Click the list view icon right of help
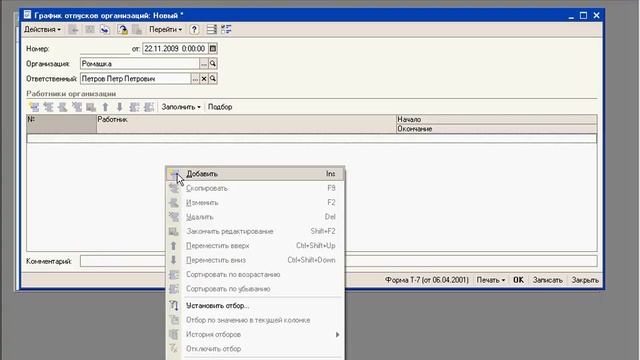Image resolution: width=640 pixels, height=360 pixels. click(211, 29)
